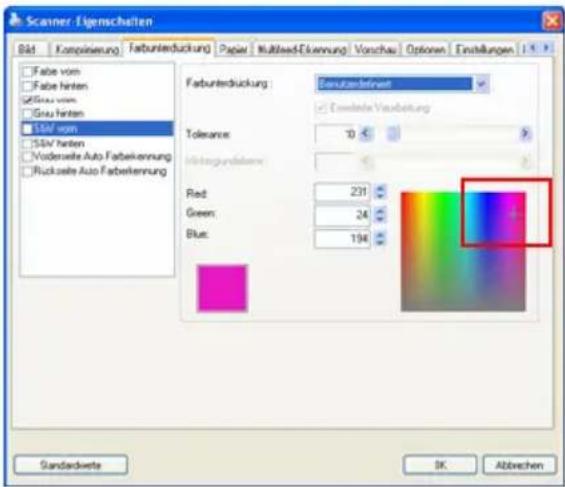Viewport: 565px width, 487px height.
Task: Click the Abbrechen button
Action: (519, 465)
